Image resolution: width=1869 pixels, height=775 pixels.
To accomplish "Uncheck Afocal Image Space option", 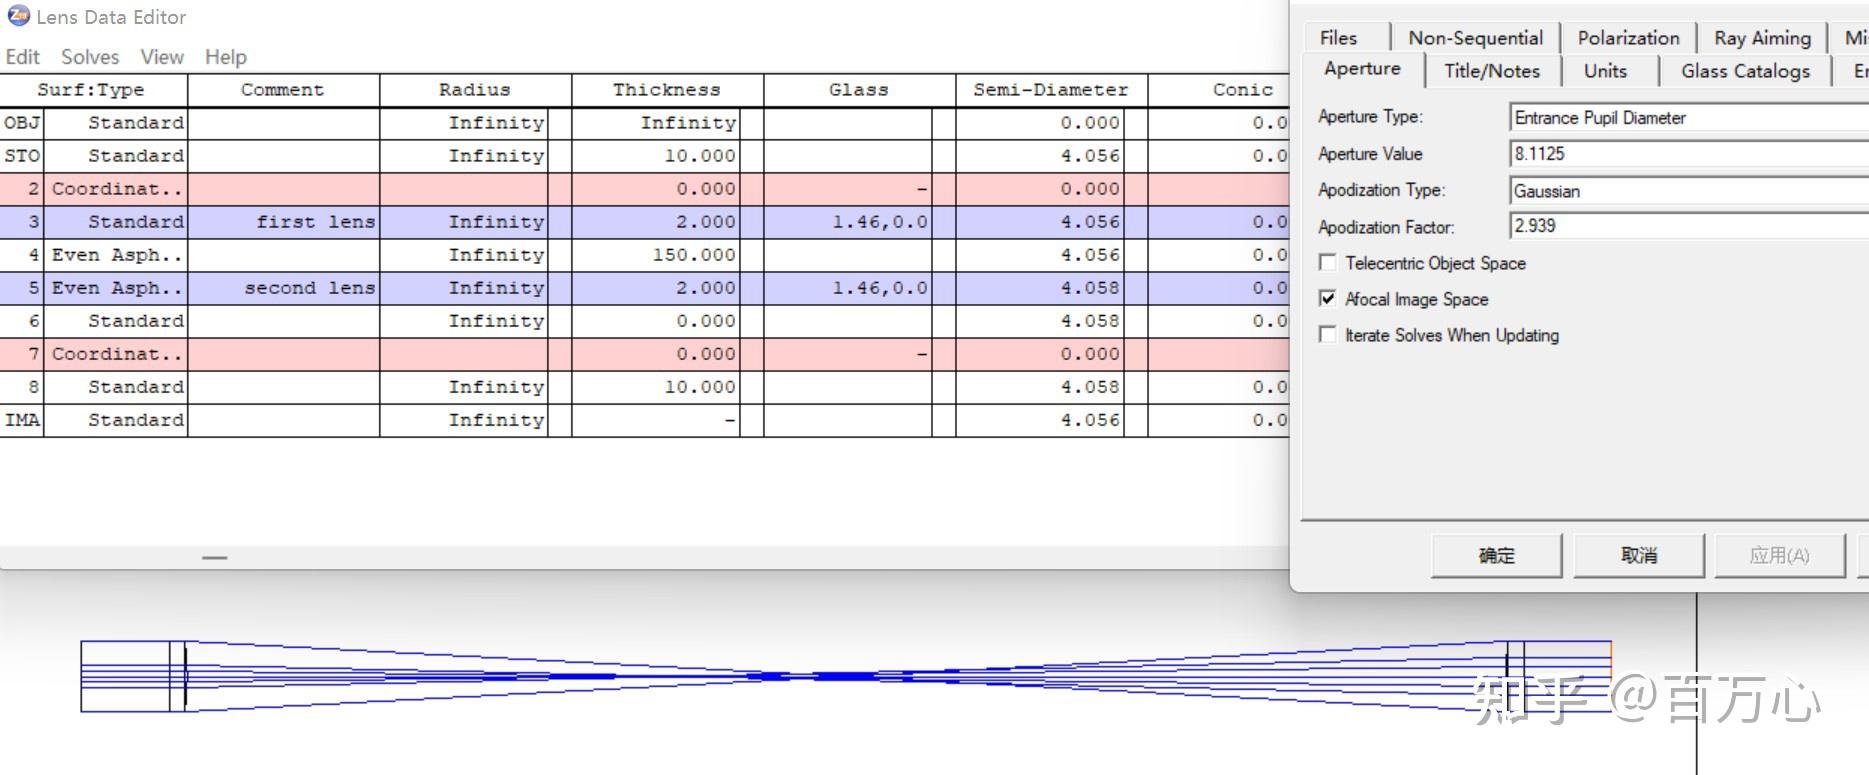I will click(x=1328, y=299).
